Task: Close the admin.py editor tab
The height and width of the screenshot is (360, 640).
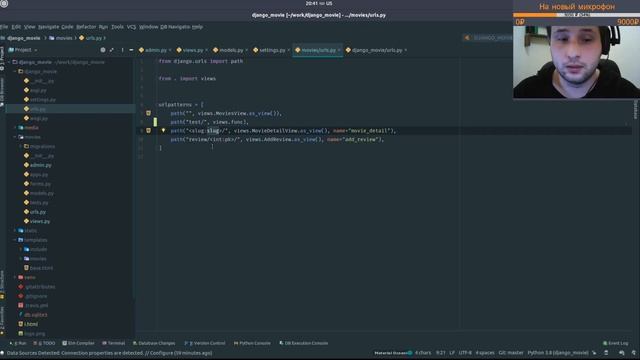Action: point(170,50)
